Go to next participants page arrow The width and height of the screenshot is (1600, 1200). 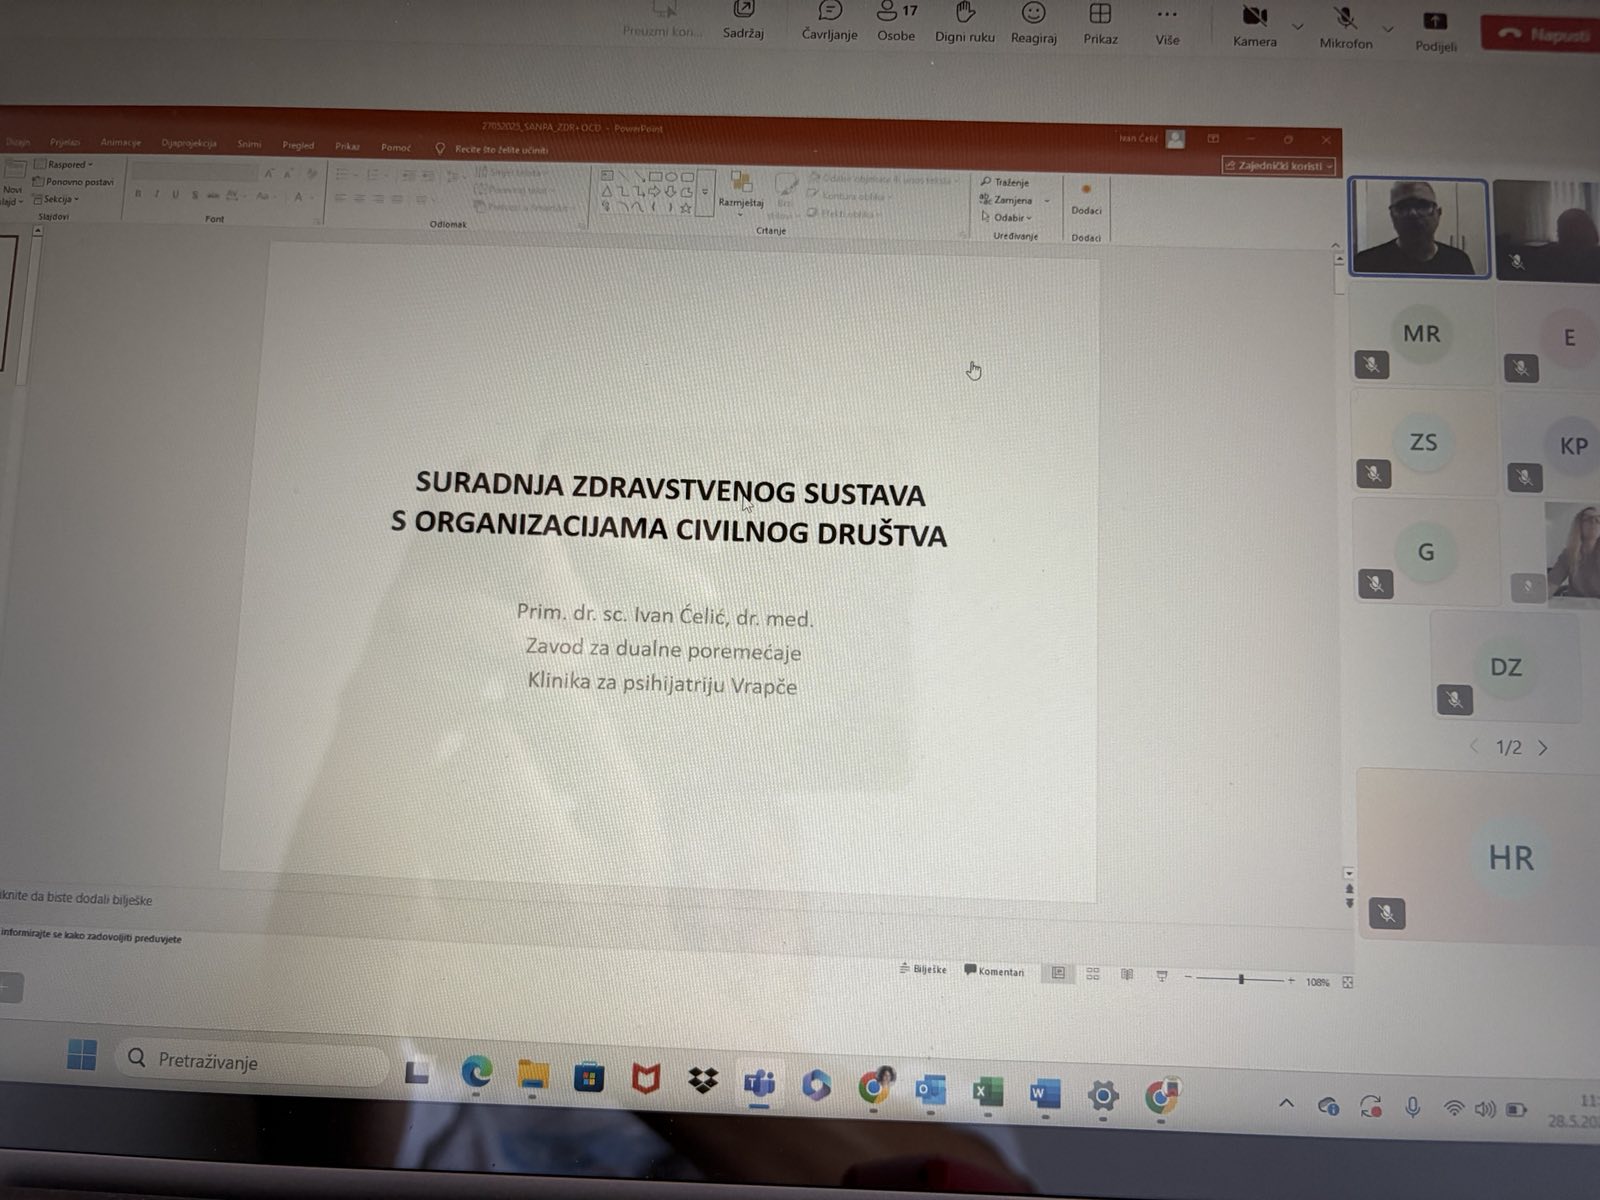click(1543, 748)
